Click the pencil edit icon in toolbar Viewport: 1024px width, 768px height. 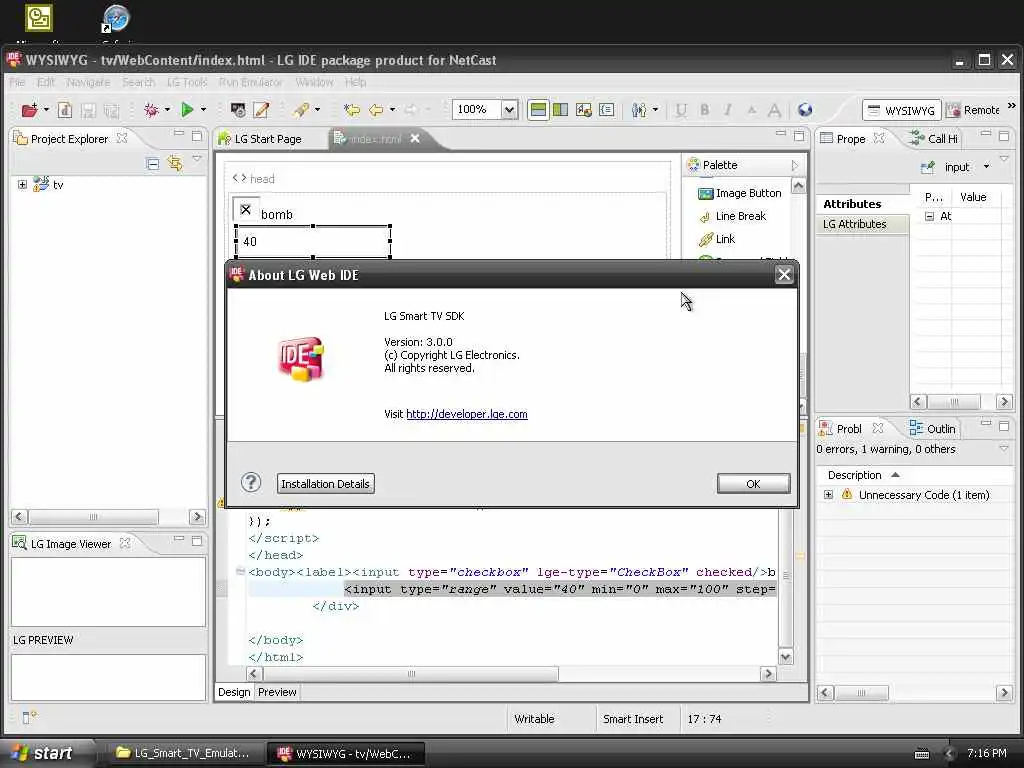tap(261, 110)
